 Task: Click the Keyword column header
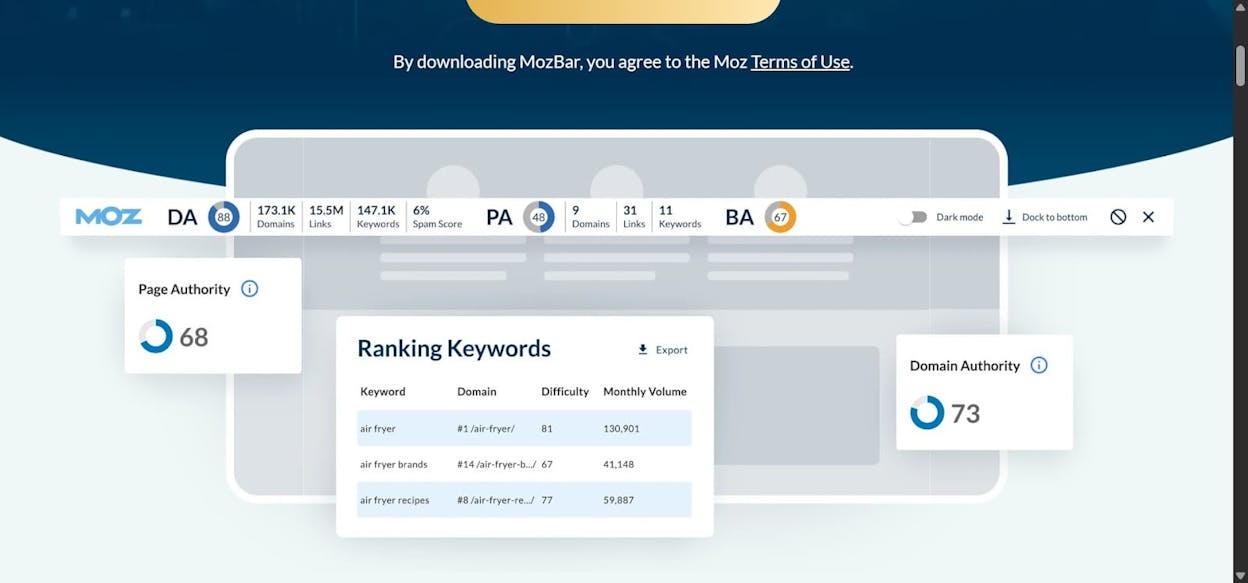[383, 392]
